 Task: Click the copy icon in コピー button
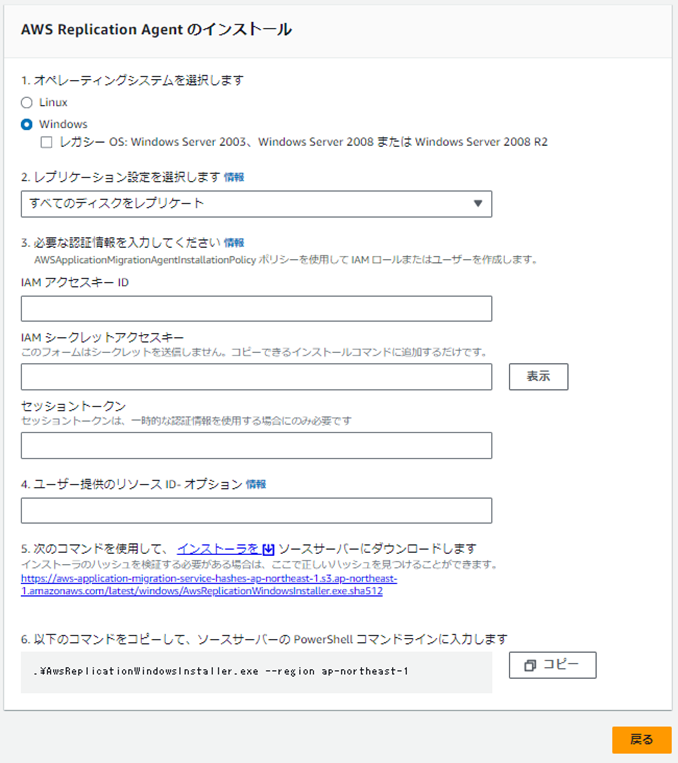click(x=530, y=665)
